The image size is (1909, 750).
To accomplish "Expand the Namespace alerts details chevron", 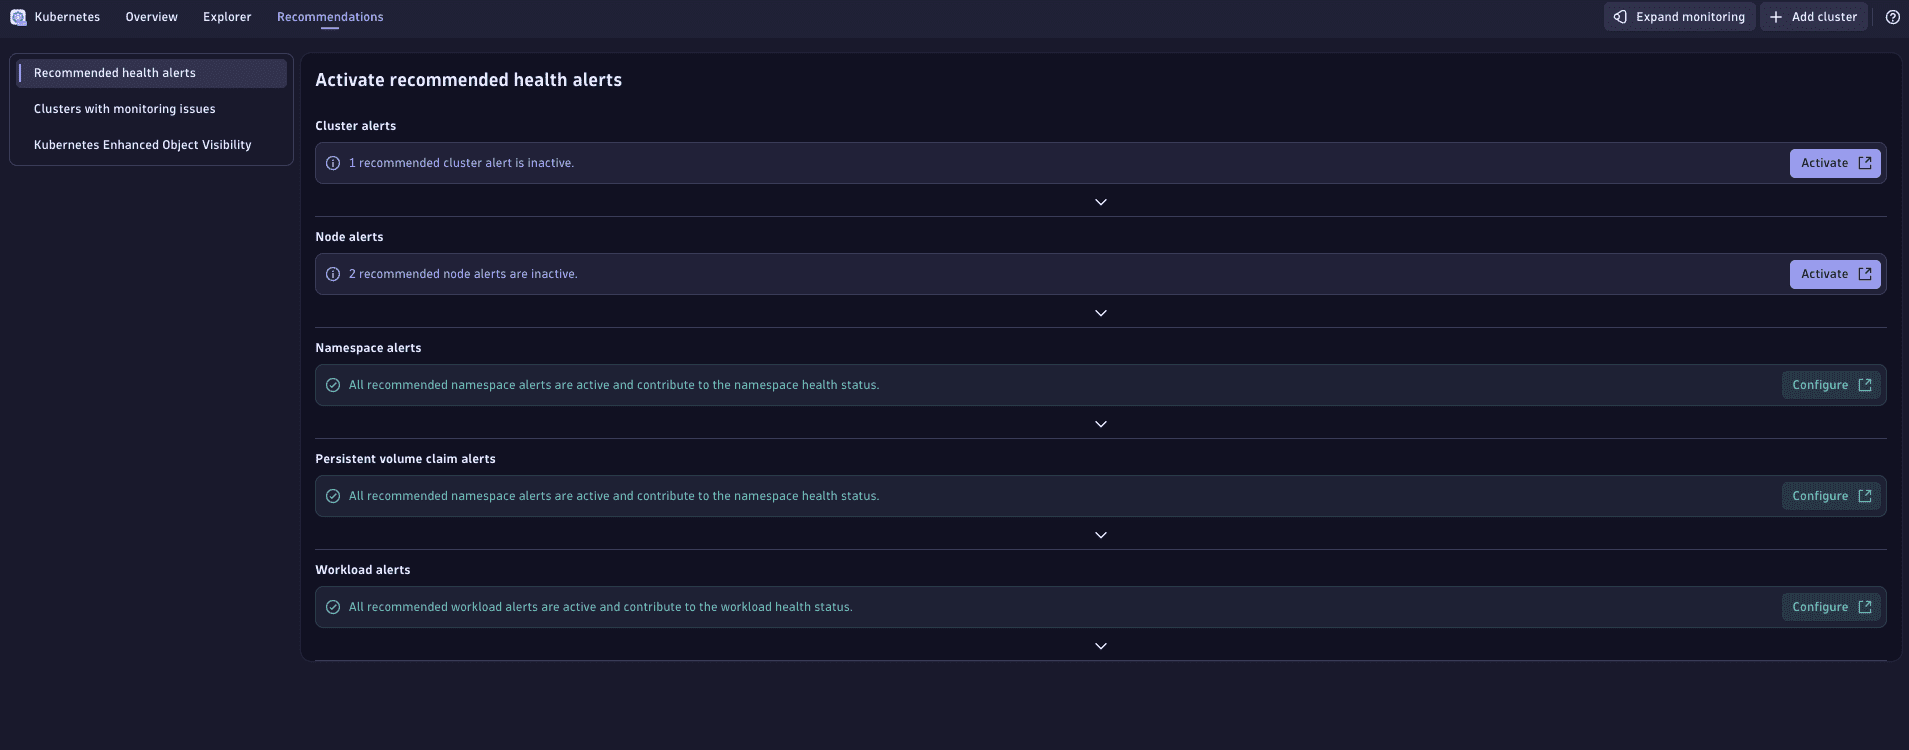I will [1100, 424].
